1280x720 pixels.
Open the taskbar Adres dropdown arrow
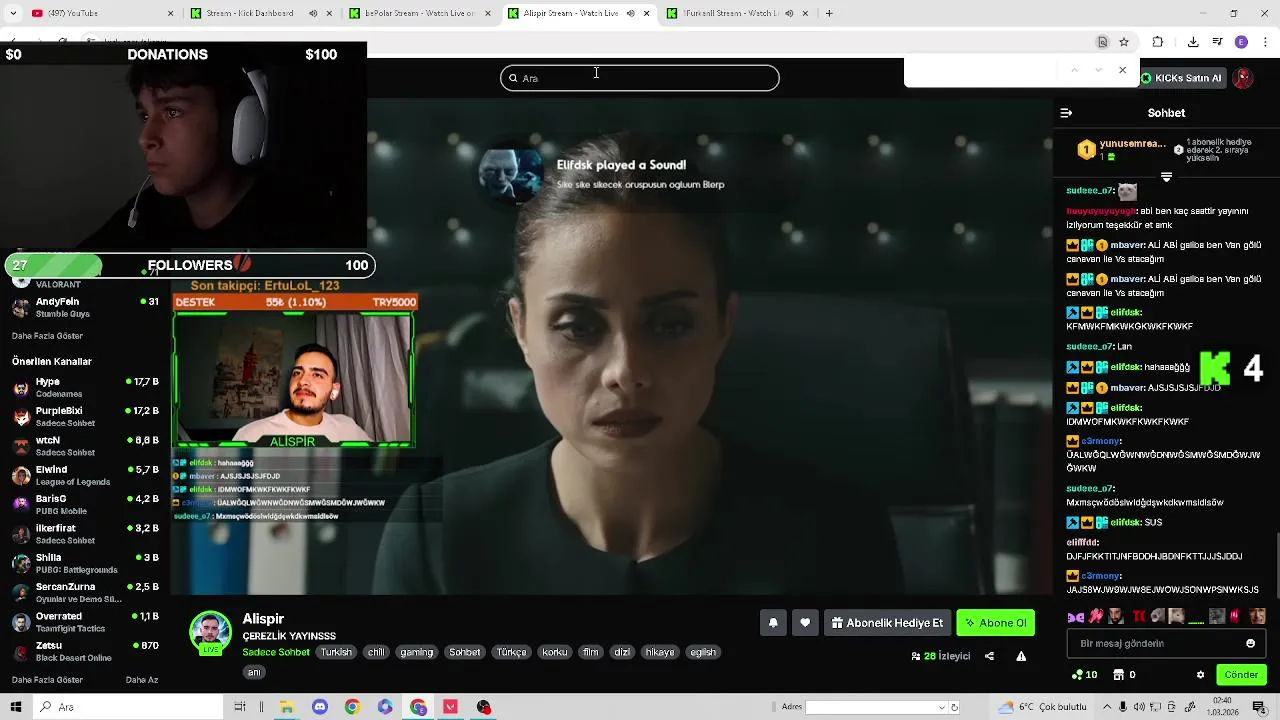pyautogui.click(x=941, y=707)
